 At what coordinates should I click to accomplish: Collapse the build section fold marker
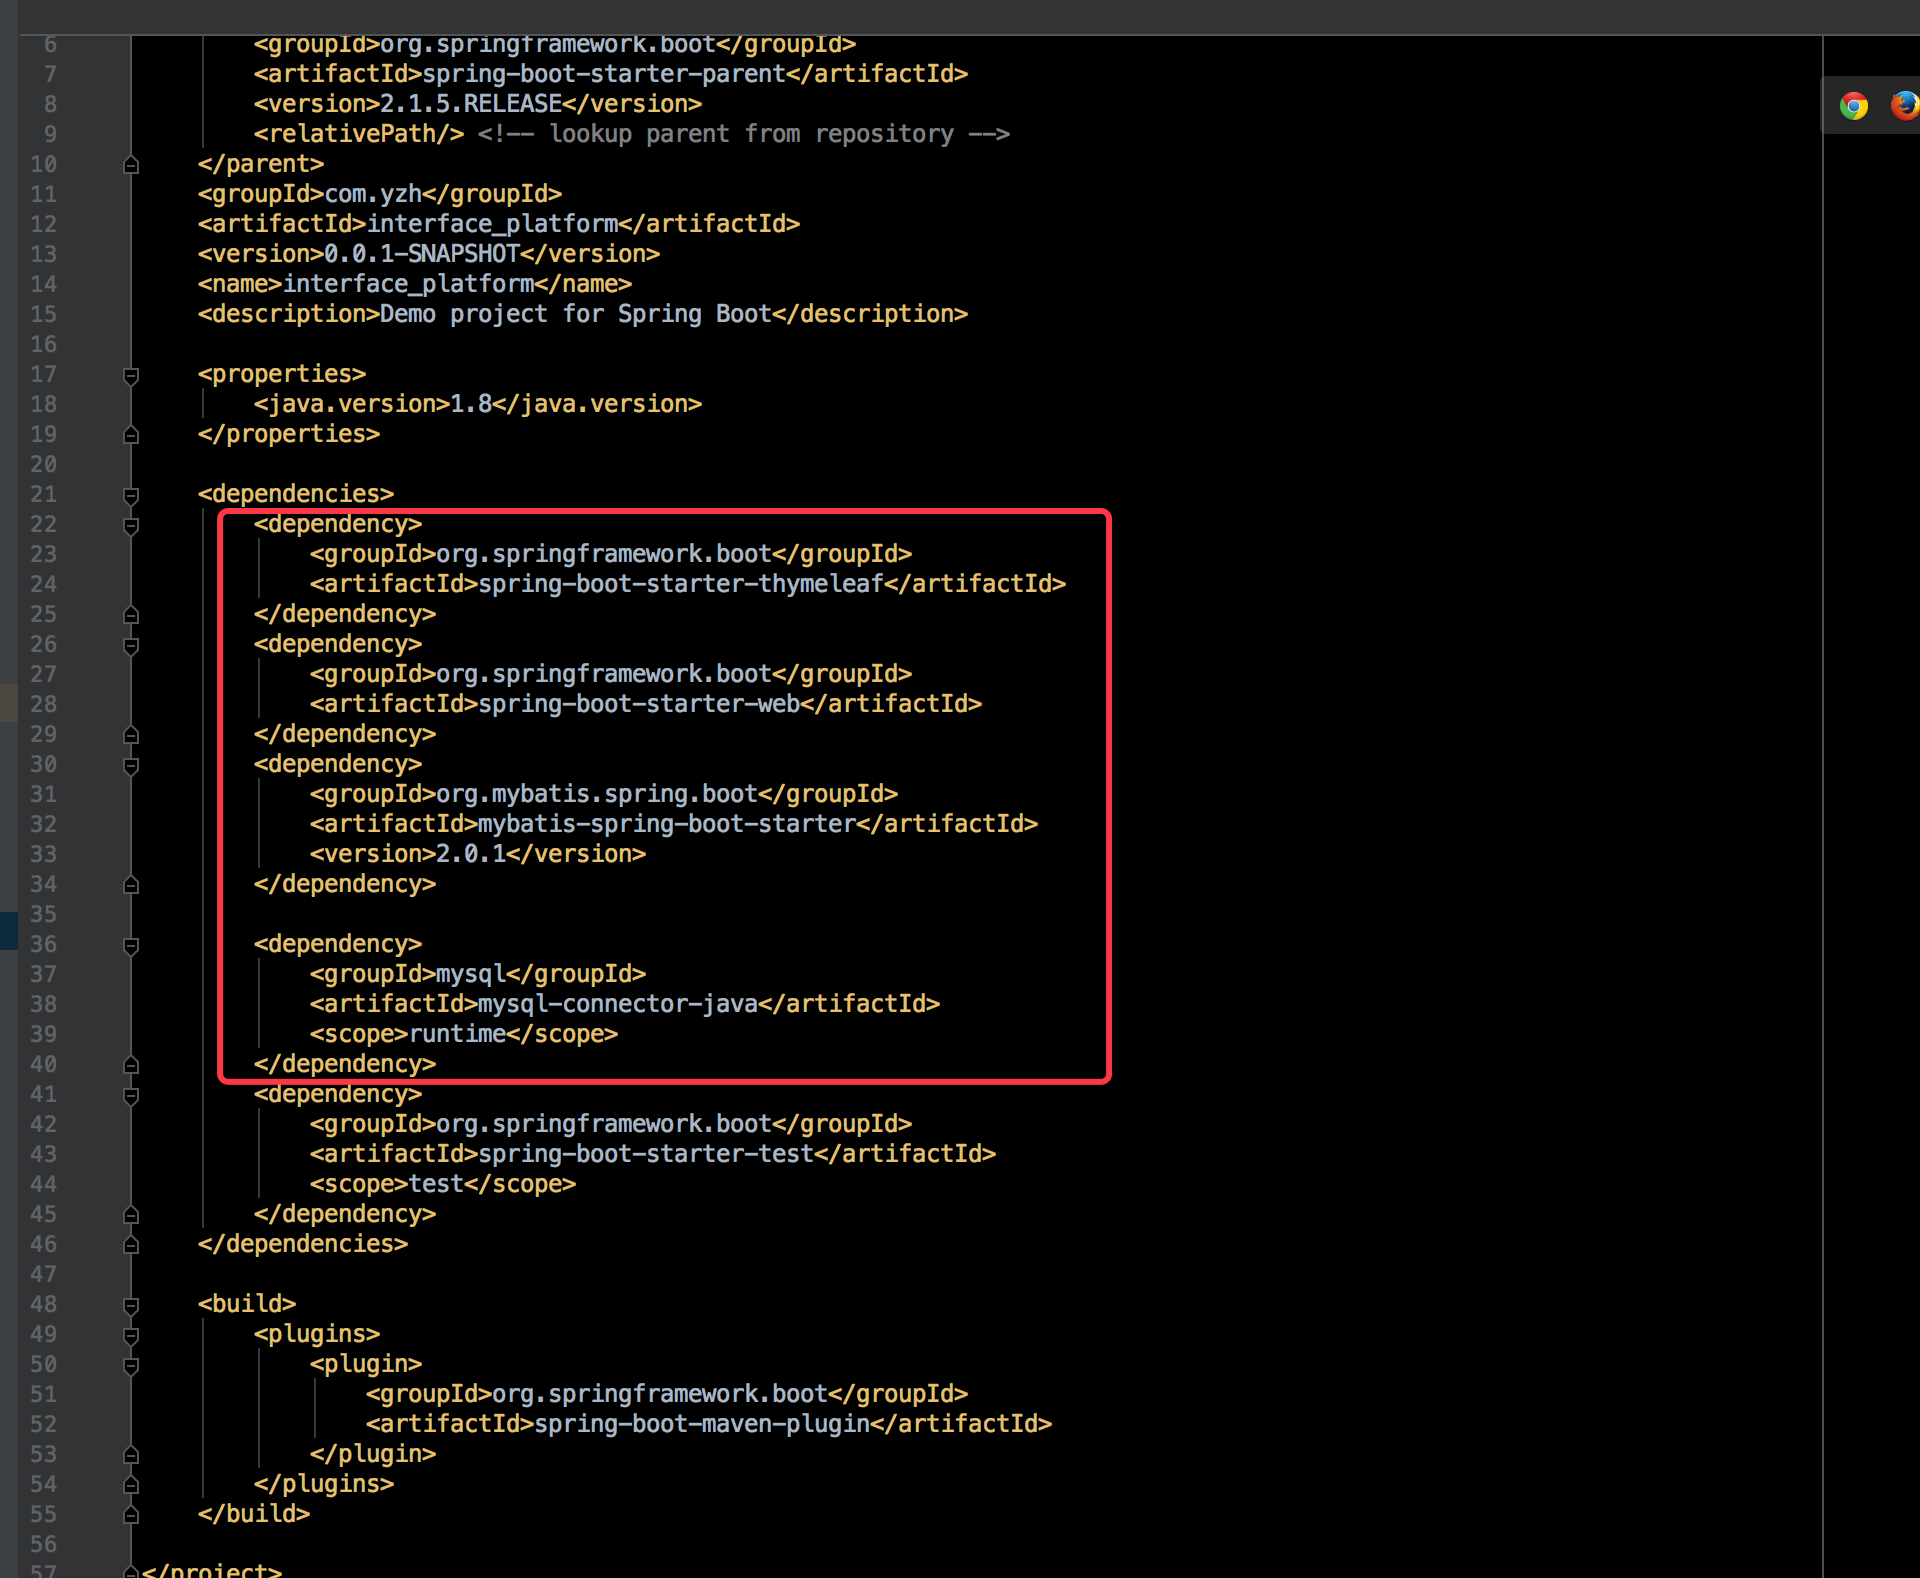(x=131, y=1305)
